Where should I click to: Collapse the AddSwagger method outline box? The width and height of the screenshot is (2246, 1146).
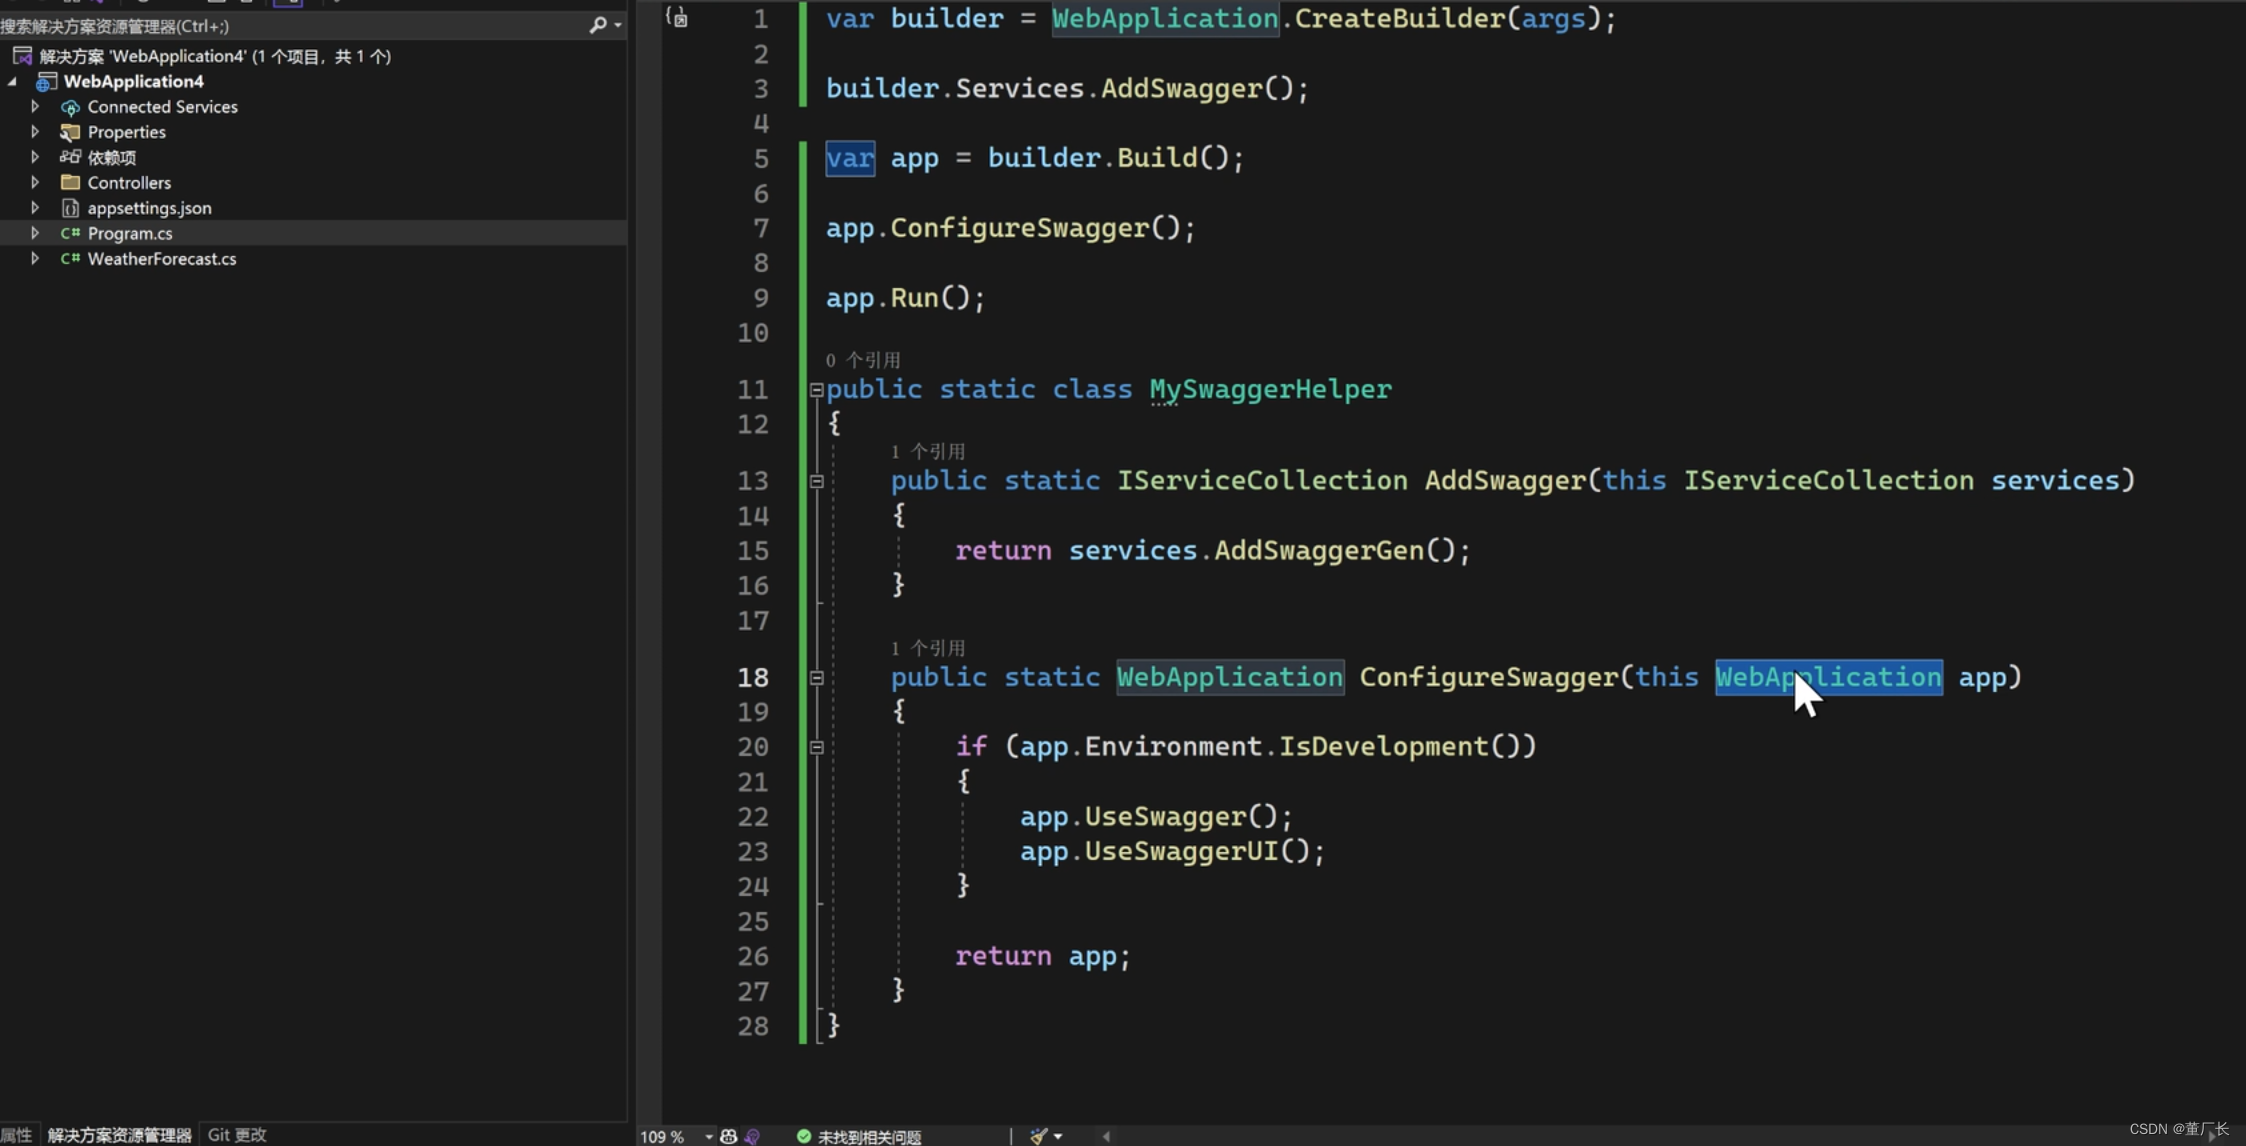click(816, 481)
